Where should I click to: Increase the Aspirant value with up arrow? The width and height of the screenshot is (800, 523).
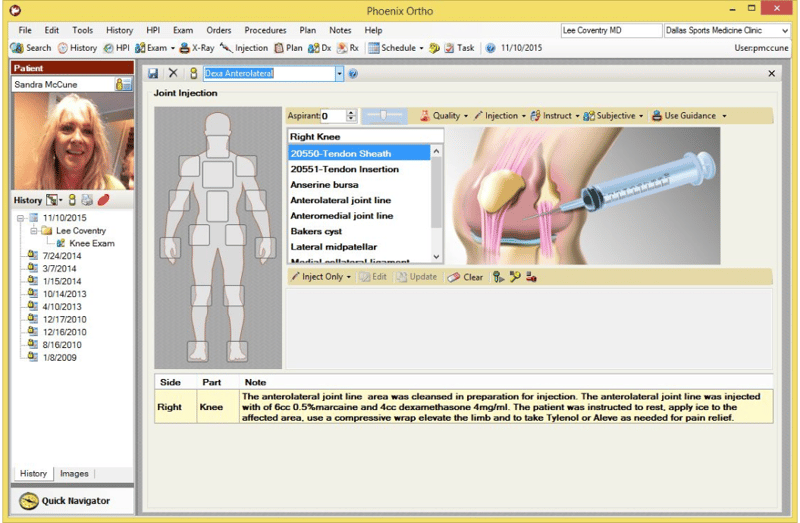click(x=353, y=112)
